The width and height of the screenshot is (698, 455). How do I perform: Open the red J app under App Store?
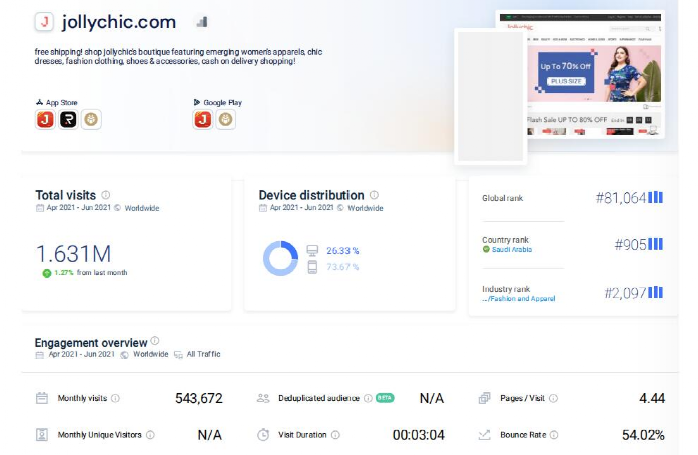45,119
